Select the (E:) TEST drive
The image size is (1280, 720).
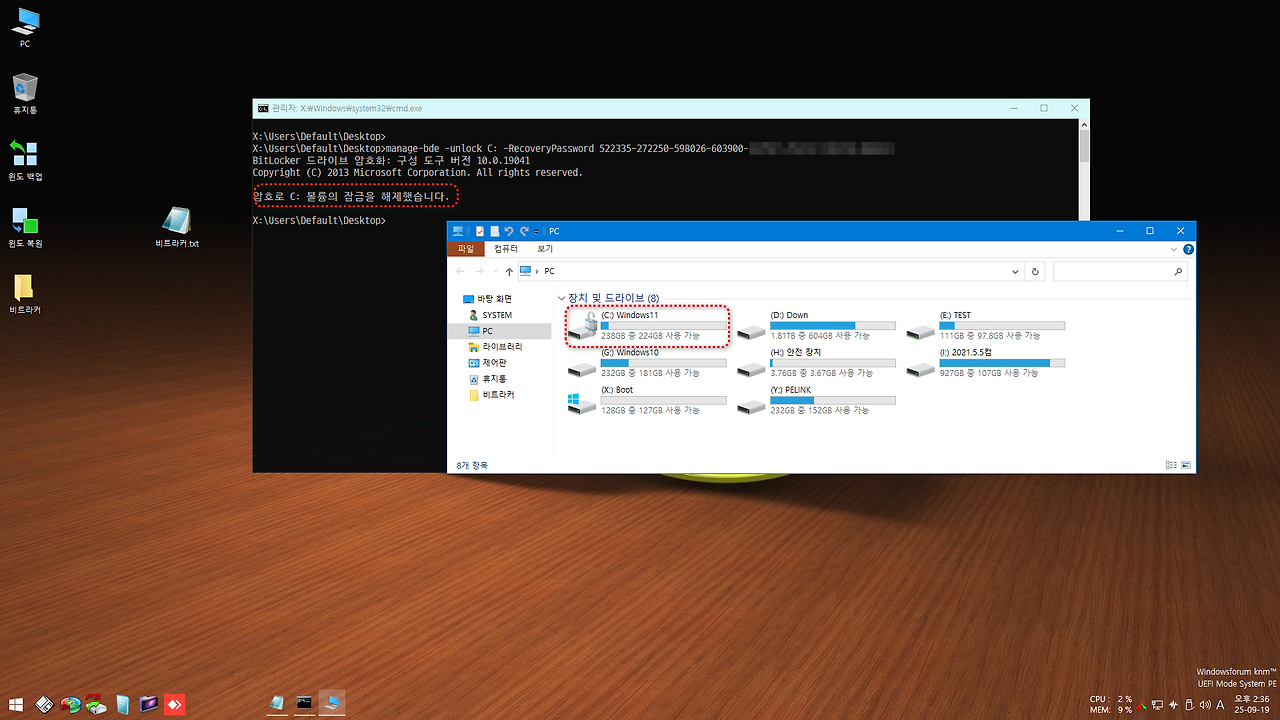coord(986,326)
